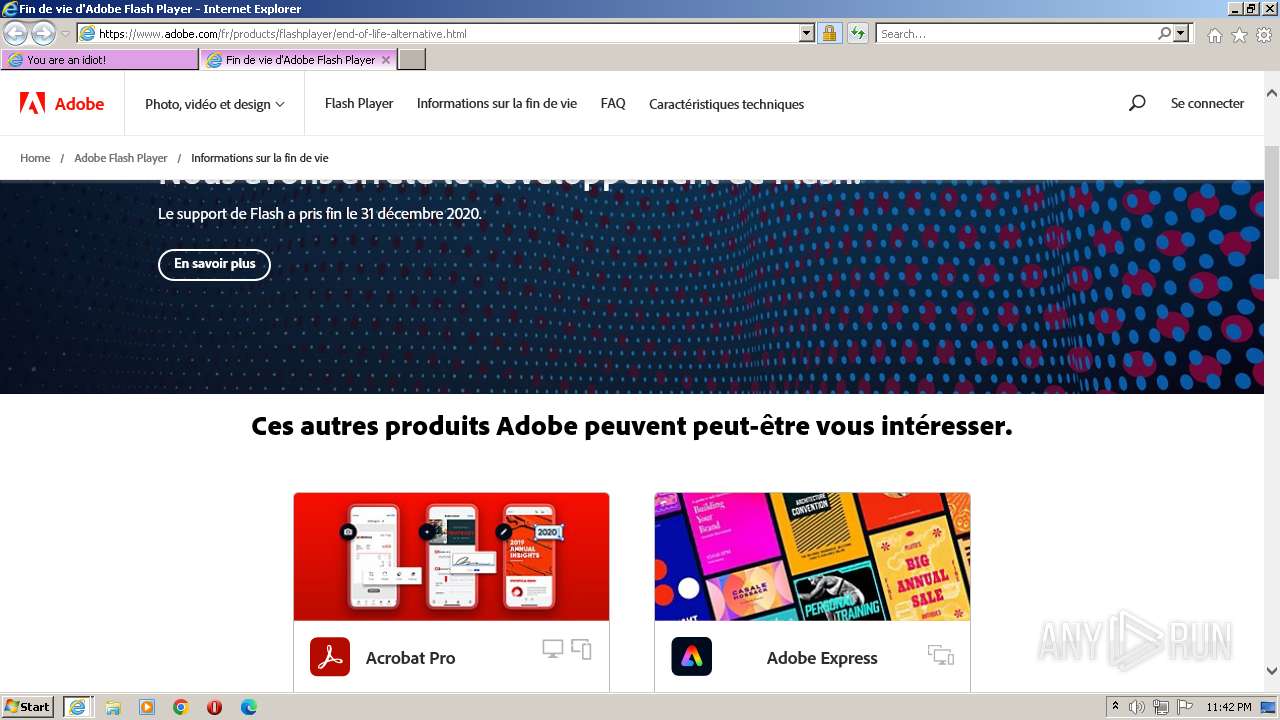The width and height of the screenshot is (1280, 720).
Task: Click mobile devices icon on Acrobat Pro card
Action: point(582,649)
